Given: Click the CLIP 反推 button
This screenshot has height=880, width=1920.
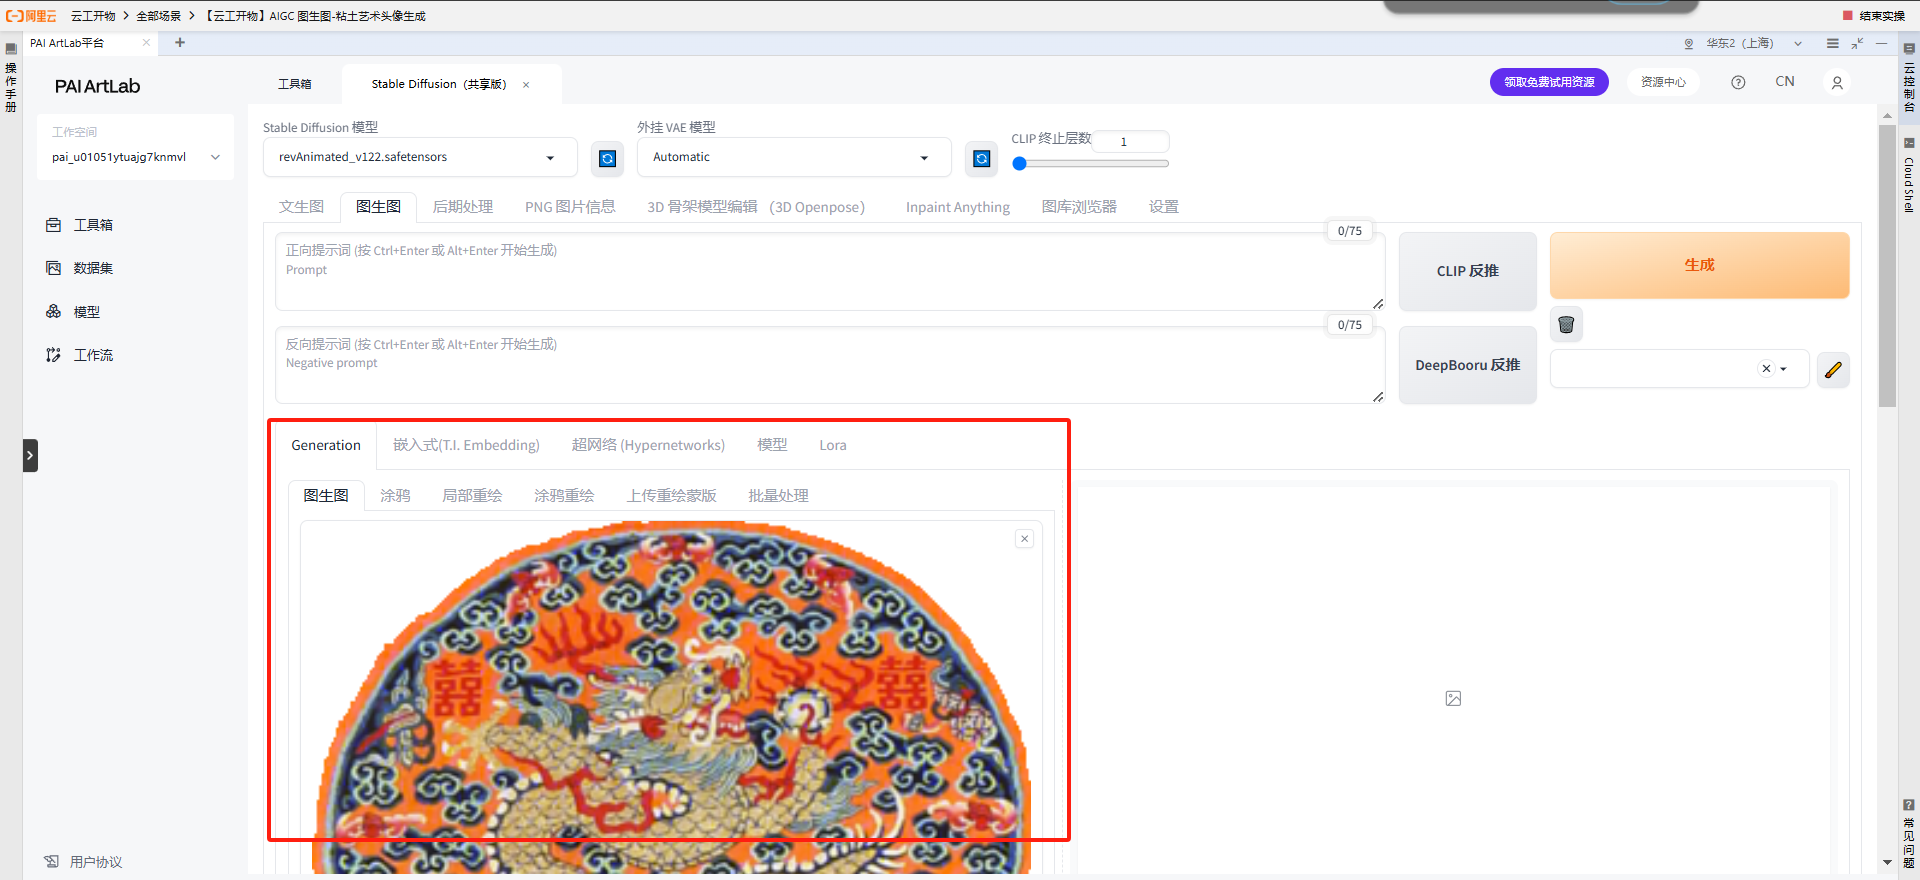Looking at the screenshot, I should (1467, 271).
